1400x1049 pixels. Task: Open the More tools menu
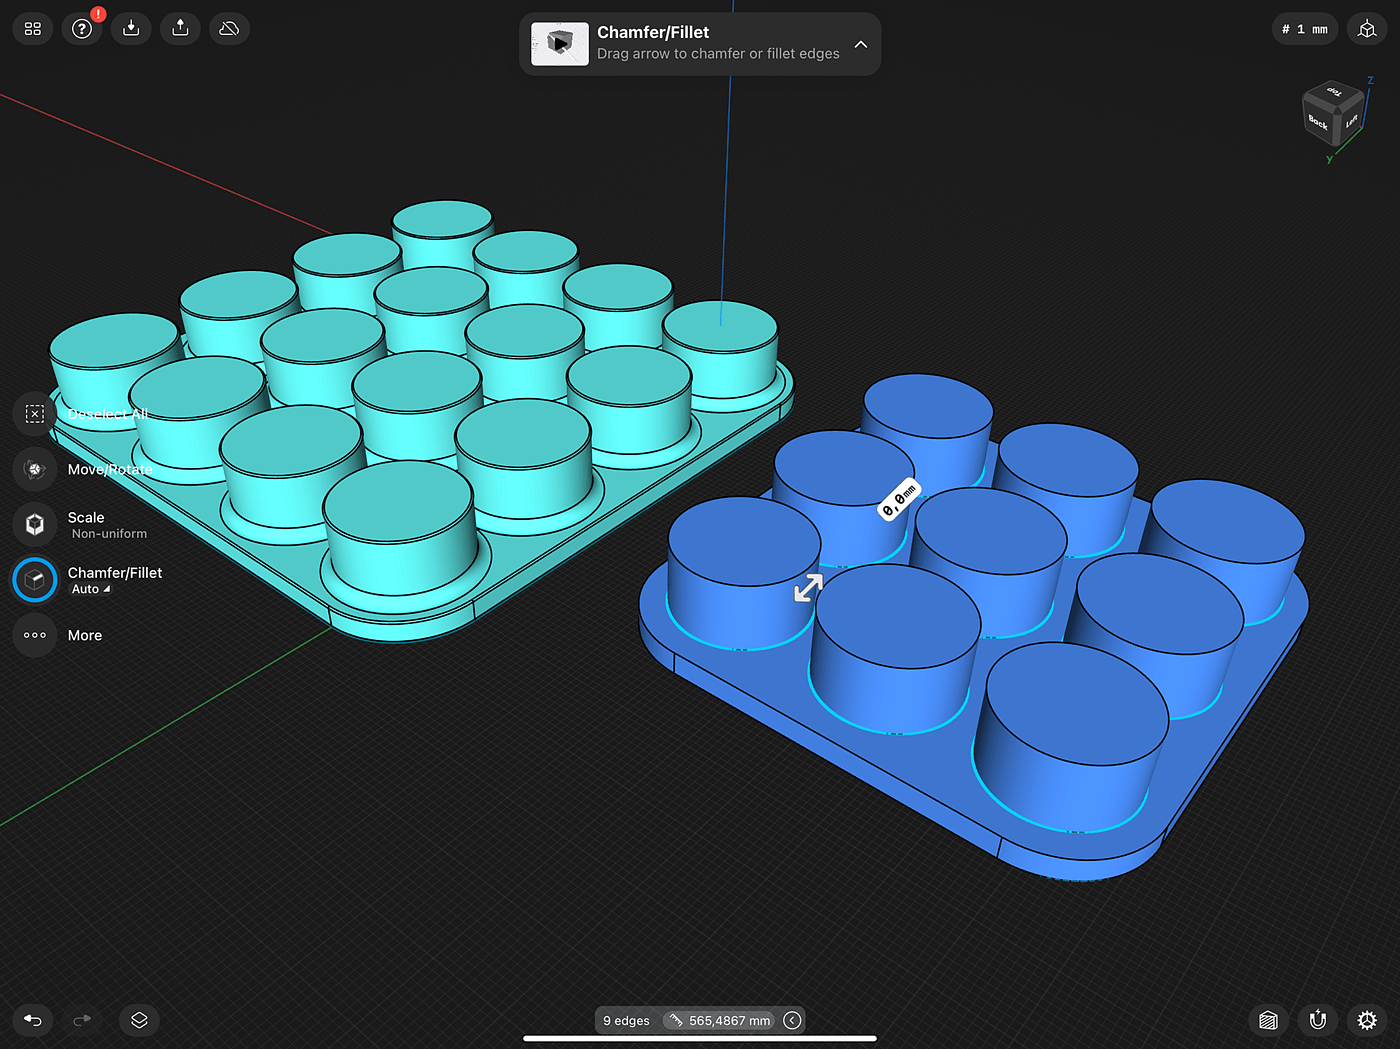(x=35, y=635)
